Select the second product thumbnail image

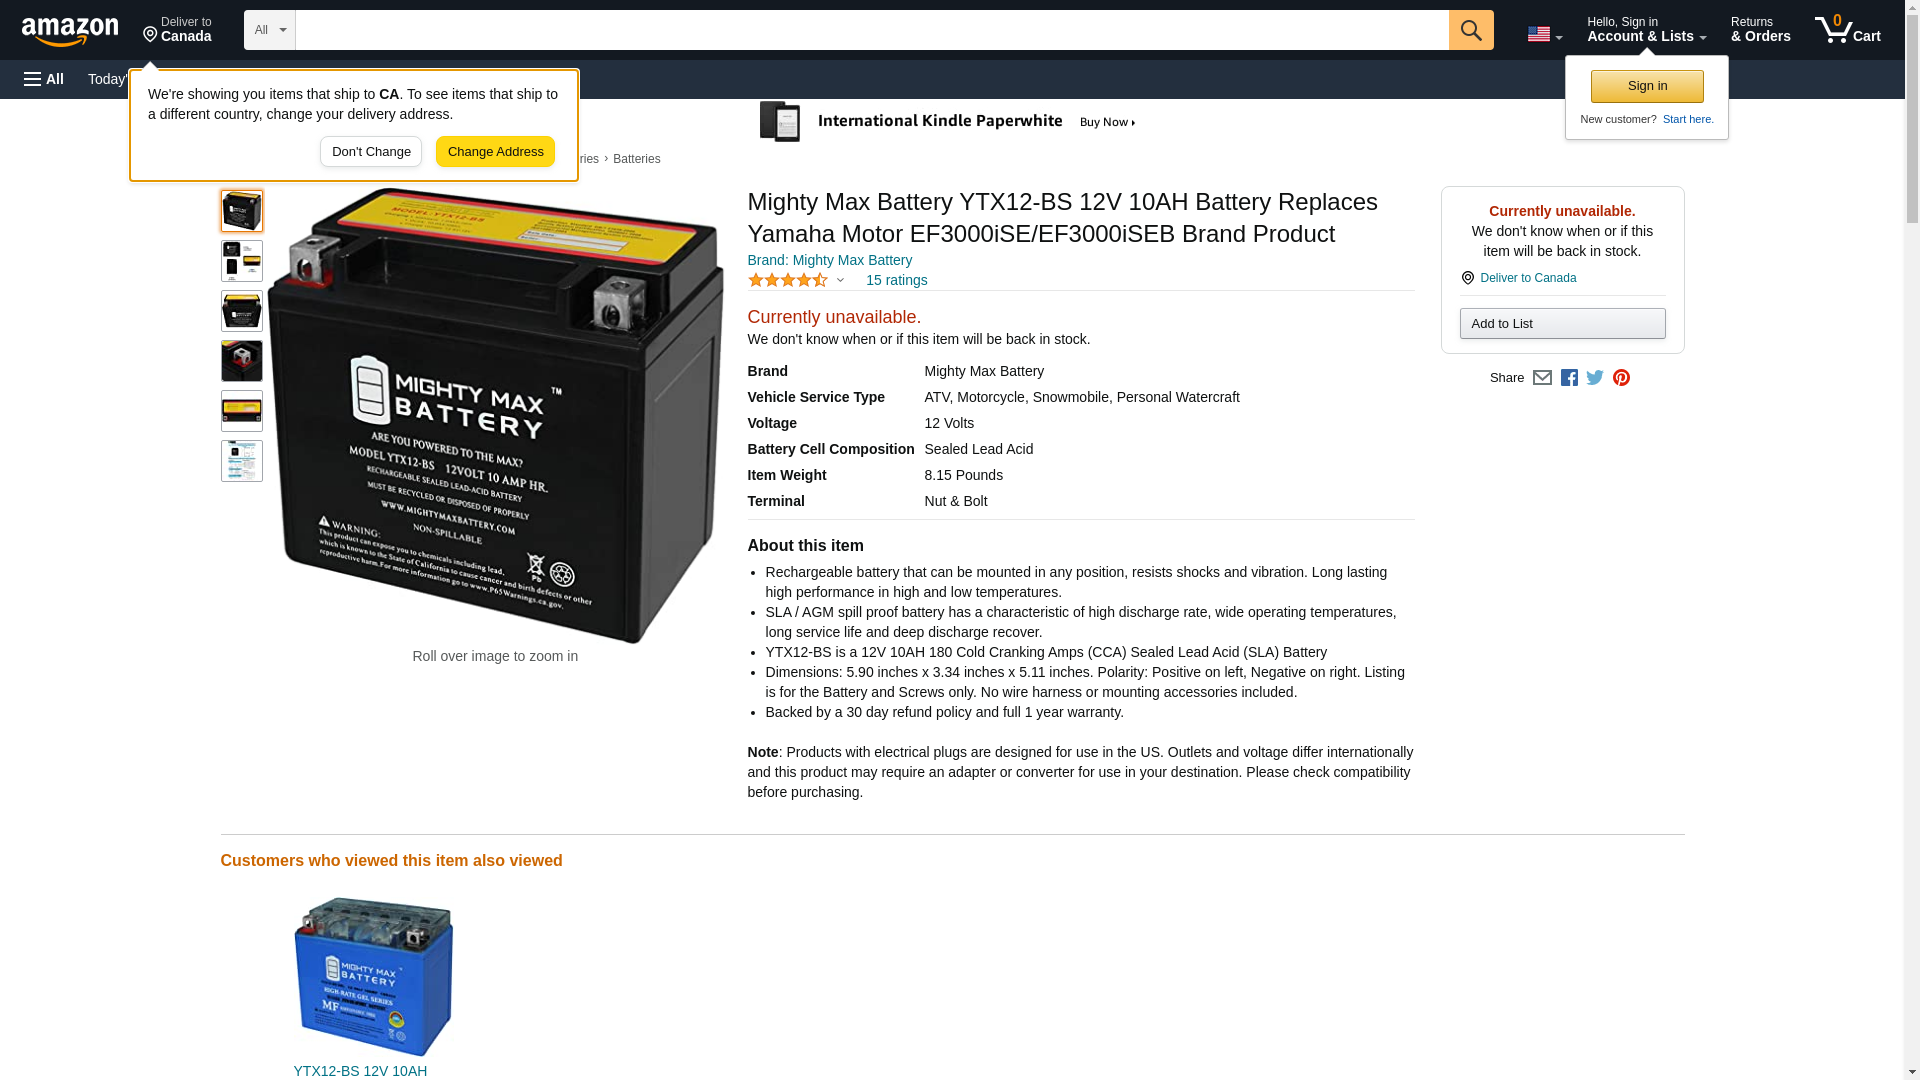click(x=242, y=261)
